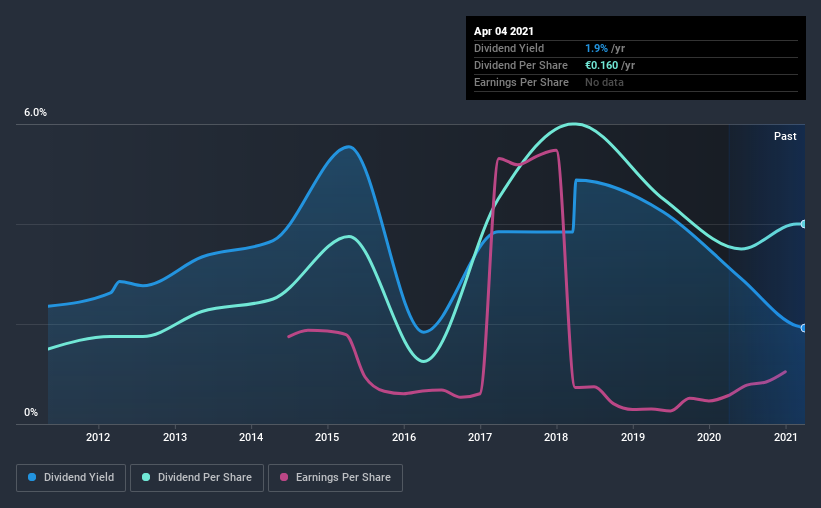Select the 2017 x-axis label
Viewport: 821px width, 508px height.
480,437
